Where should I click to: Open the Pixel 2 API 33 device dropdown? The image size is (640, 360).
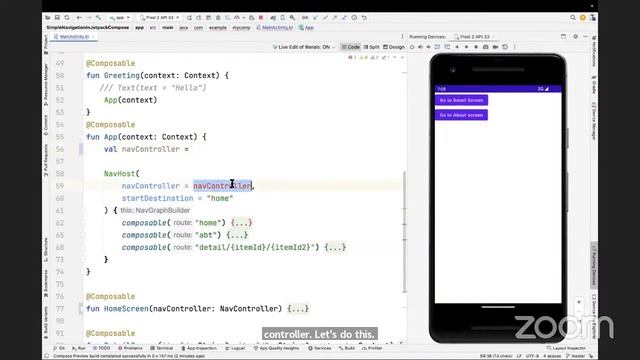160,18
